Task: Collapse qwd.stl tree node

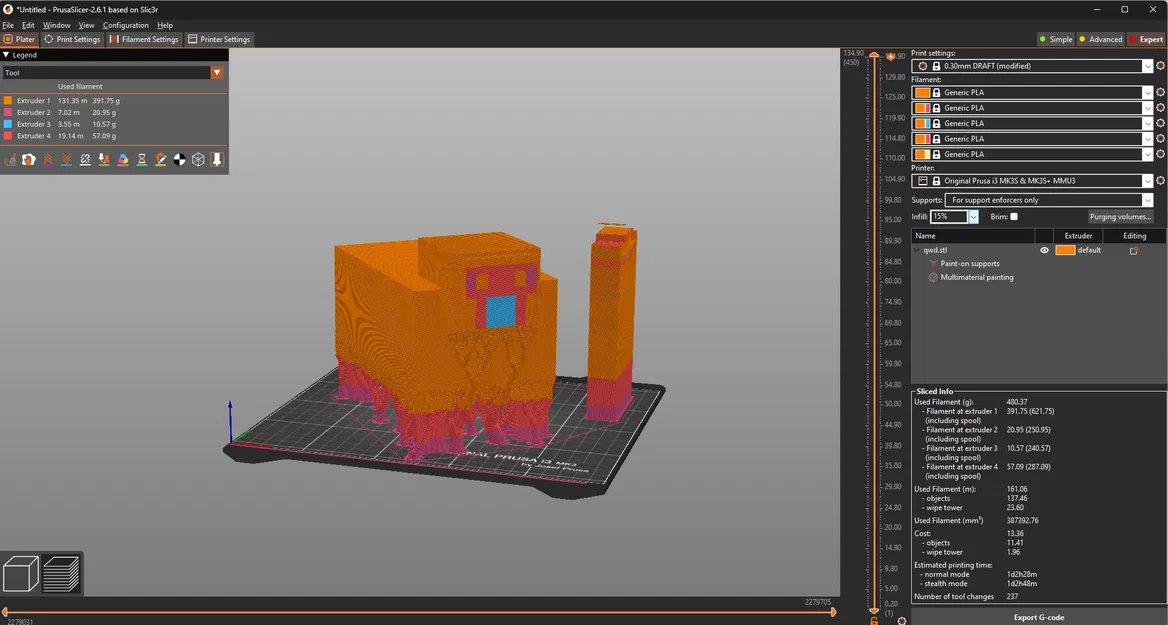Action: 917,250
